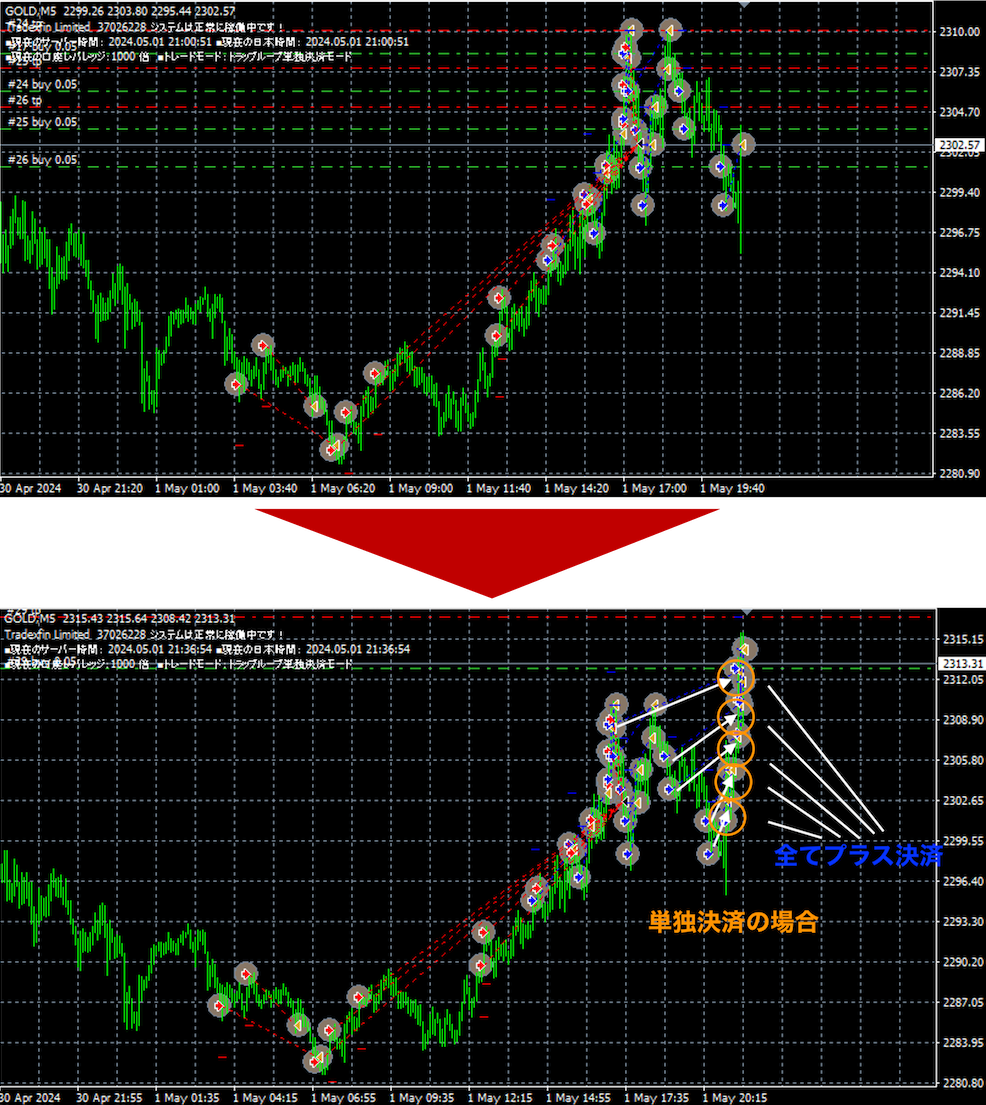
Task: Click the 1 May 17:00 time label
Action: coord(654,489)
